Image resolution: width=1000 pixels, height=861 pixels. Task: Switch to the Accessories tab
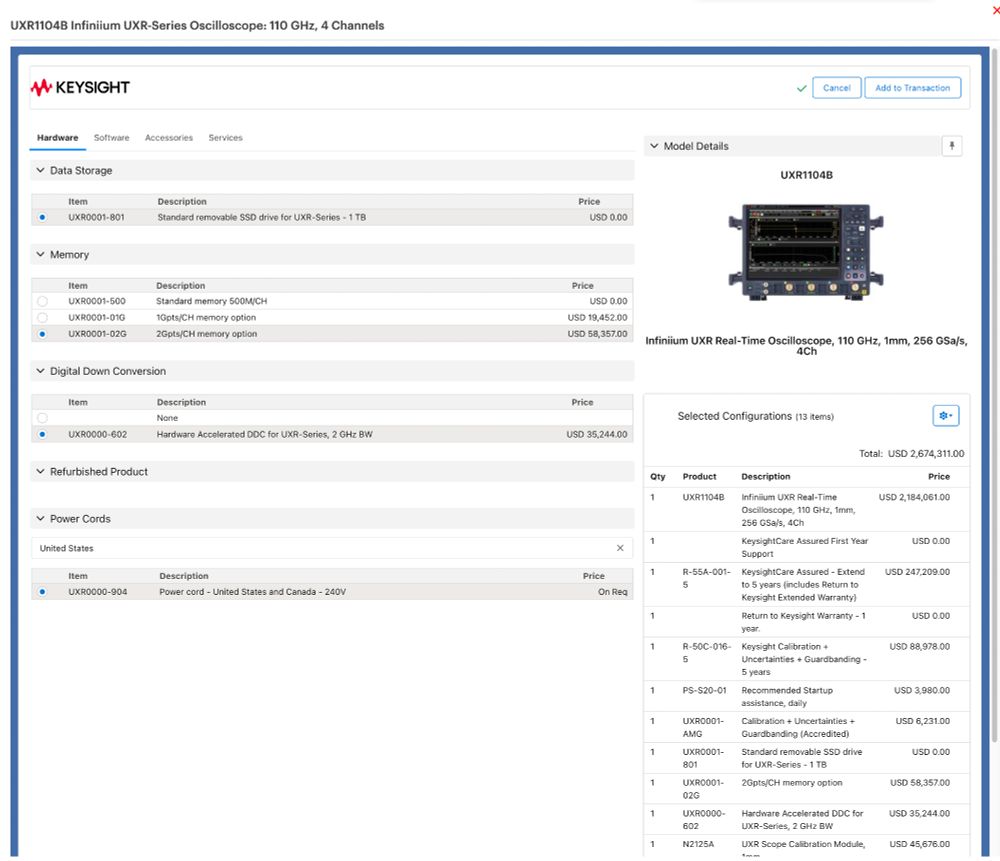pyautogui.click(x=169, y=138)
